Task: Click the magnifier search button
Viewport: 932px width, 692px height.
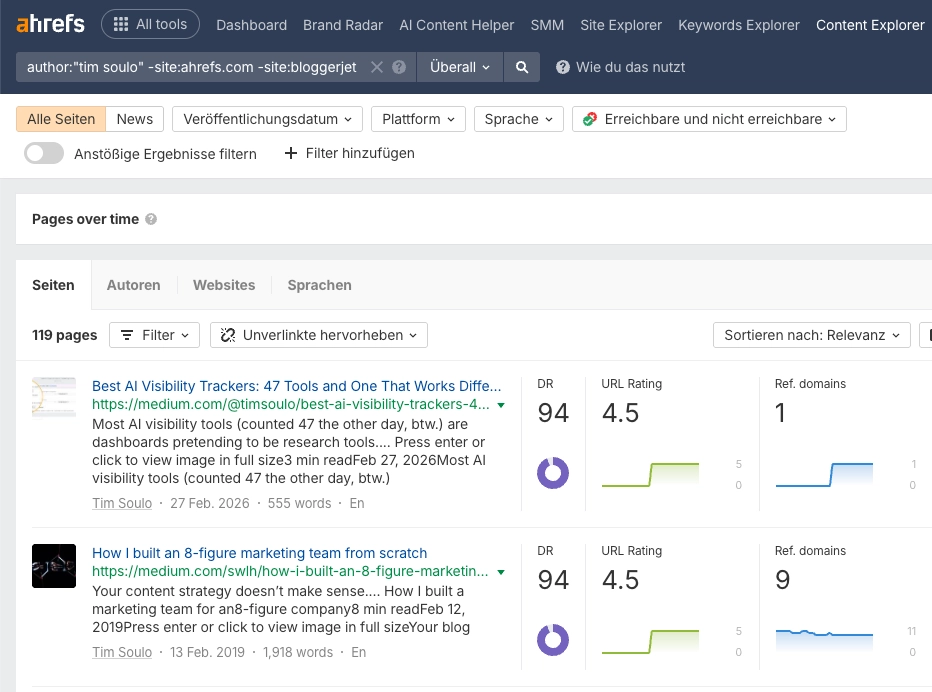Action: coord(522,67)
